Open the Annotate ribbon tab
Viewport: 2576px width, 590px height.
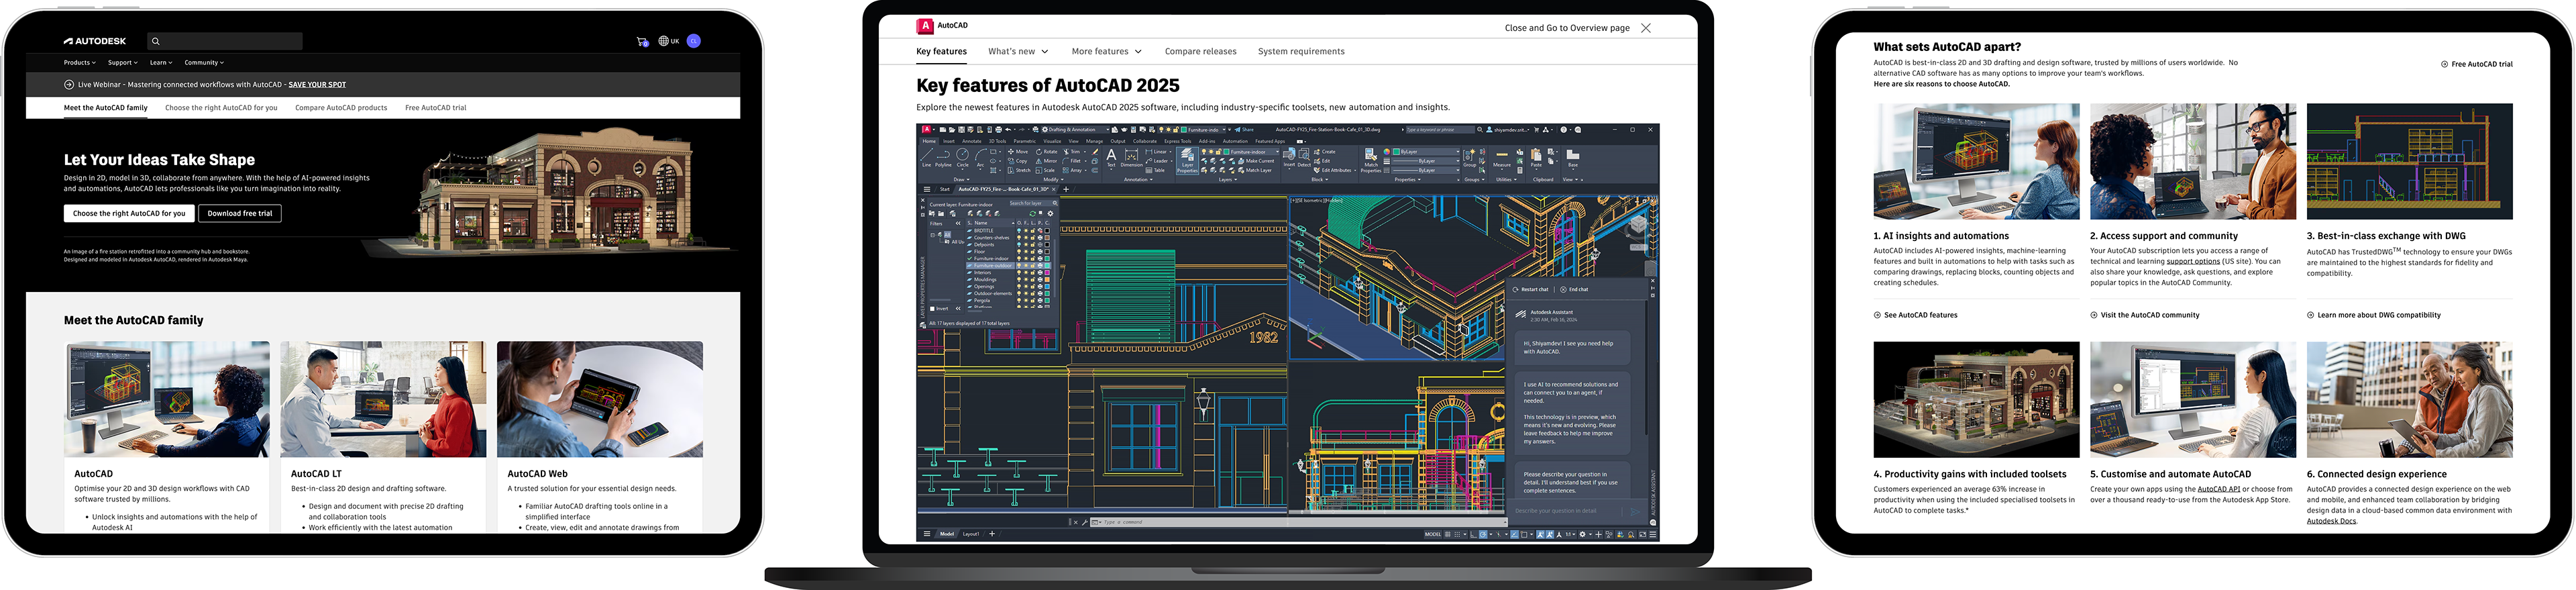pos(972,142)
